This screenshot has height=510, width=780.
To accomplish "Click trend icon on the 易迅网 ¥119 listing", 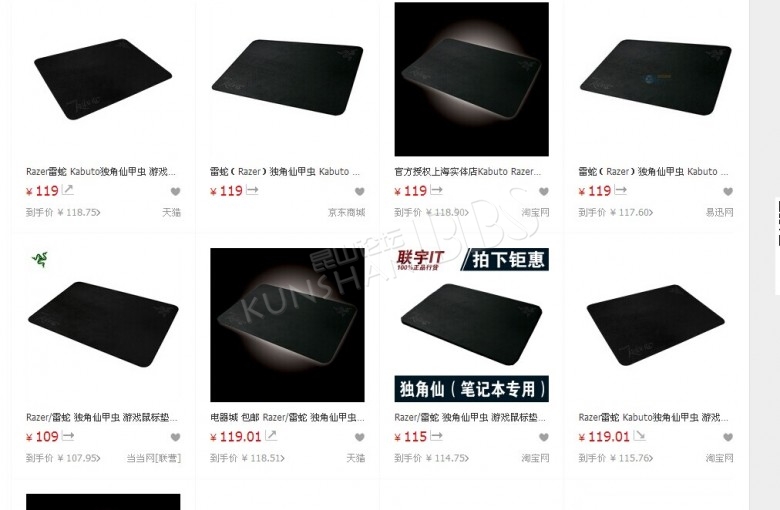I will click(x=620, y=190).
